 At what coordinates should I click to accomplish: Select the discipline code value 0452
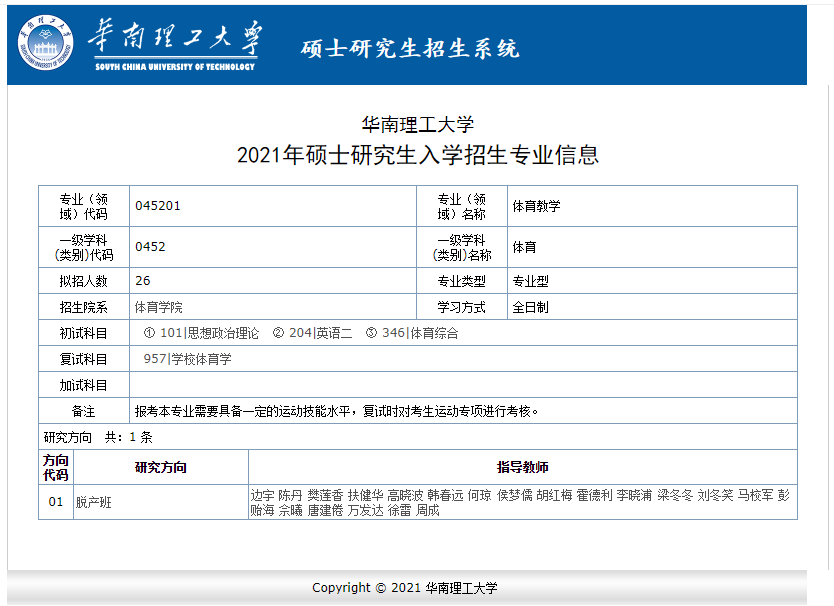(150, 247)
